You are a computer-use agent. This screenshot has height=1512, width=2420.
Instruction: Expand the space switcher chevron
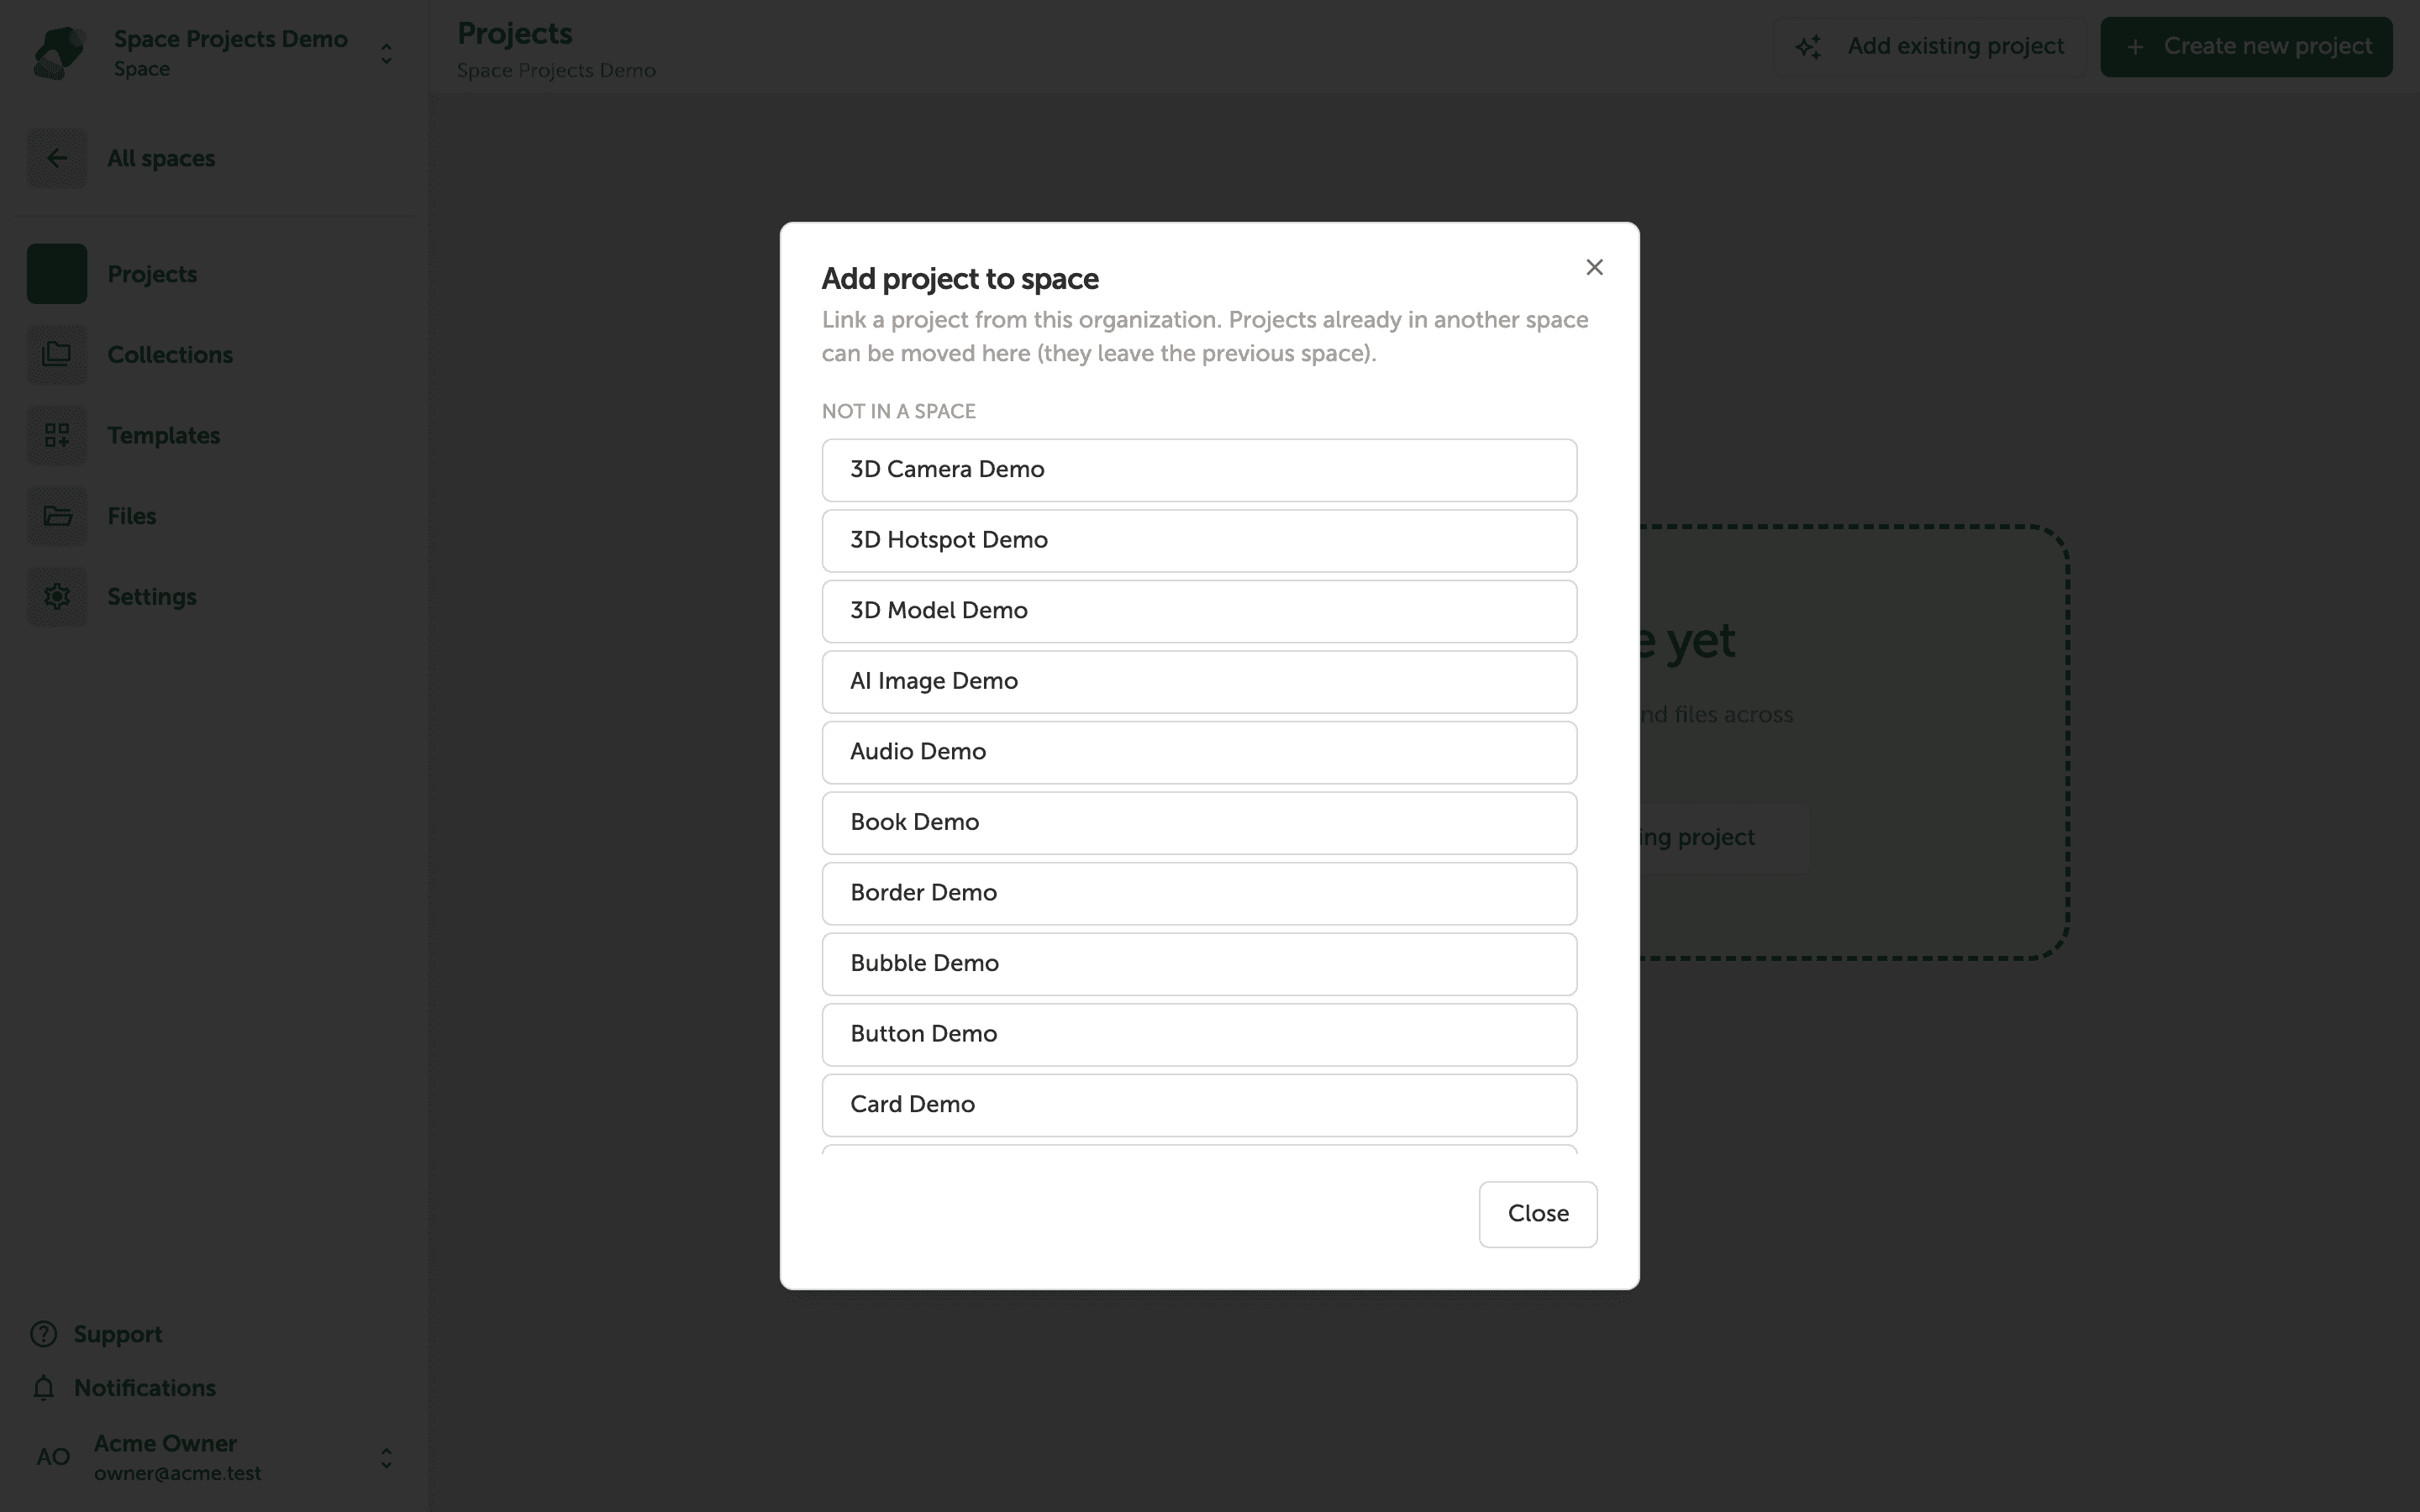pos(386,53)
